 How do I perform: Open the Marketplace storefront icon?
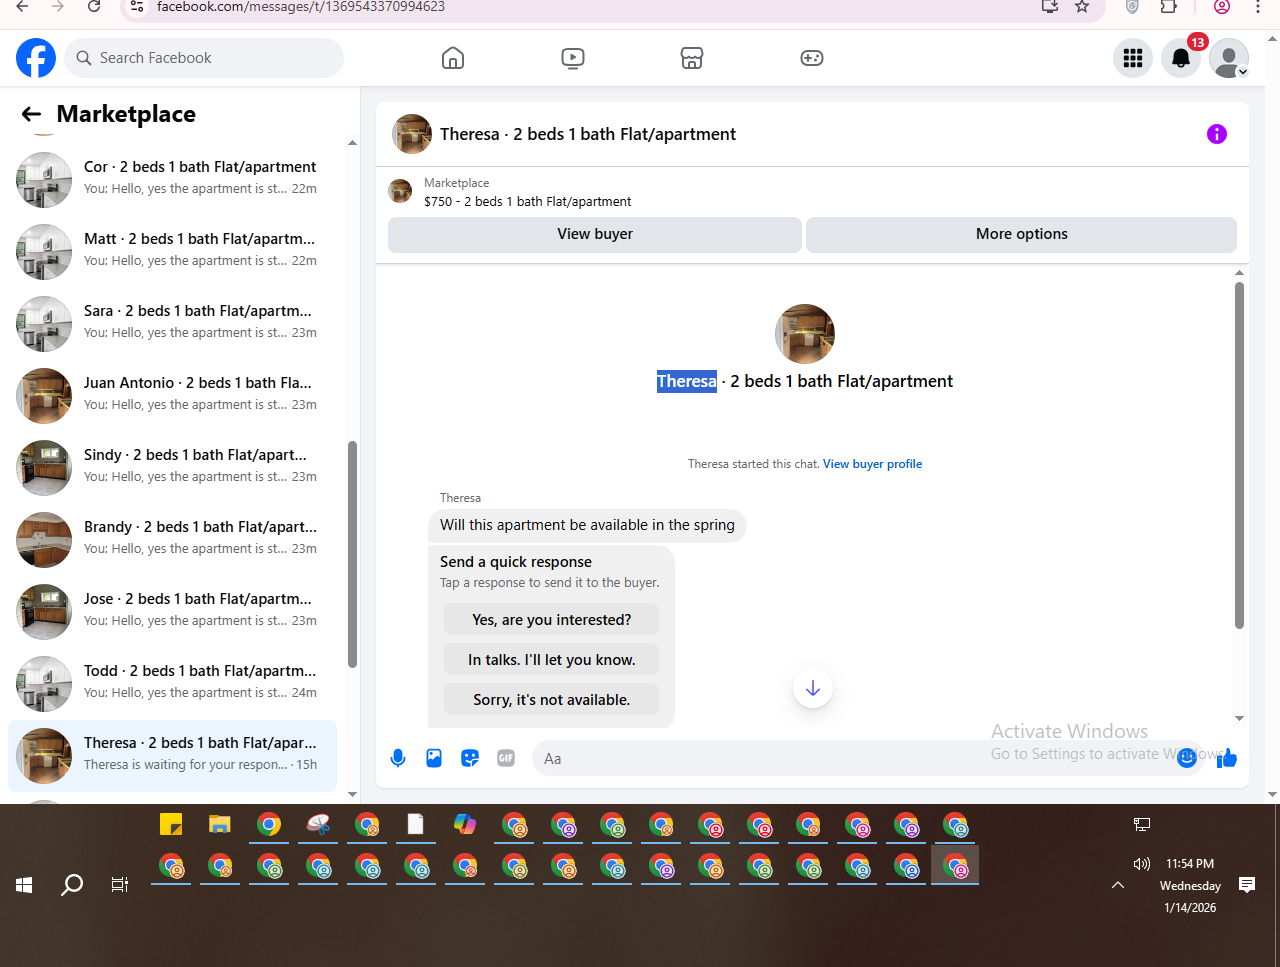[692, 58]
